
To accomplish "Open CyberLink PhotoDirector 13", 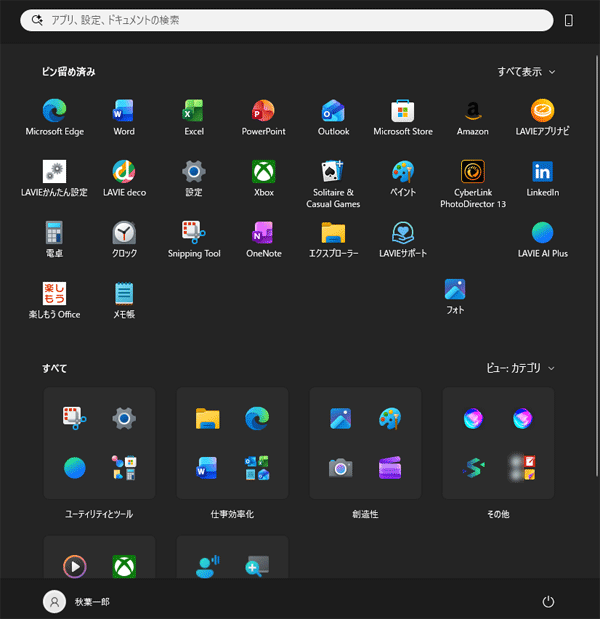I will [472, 184].
